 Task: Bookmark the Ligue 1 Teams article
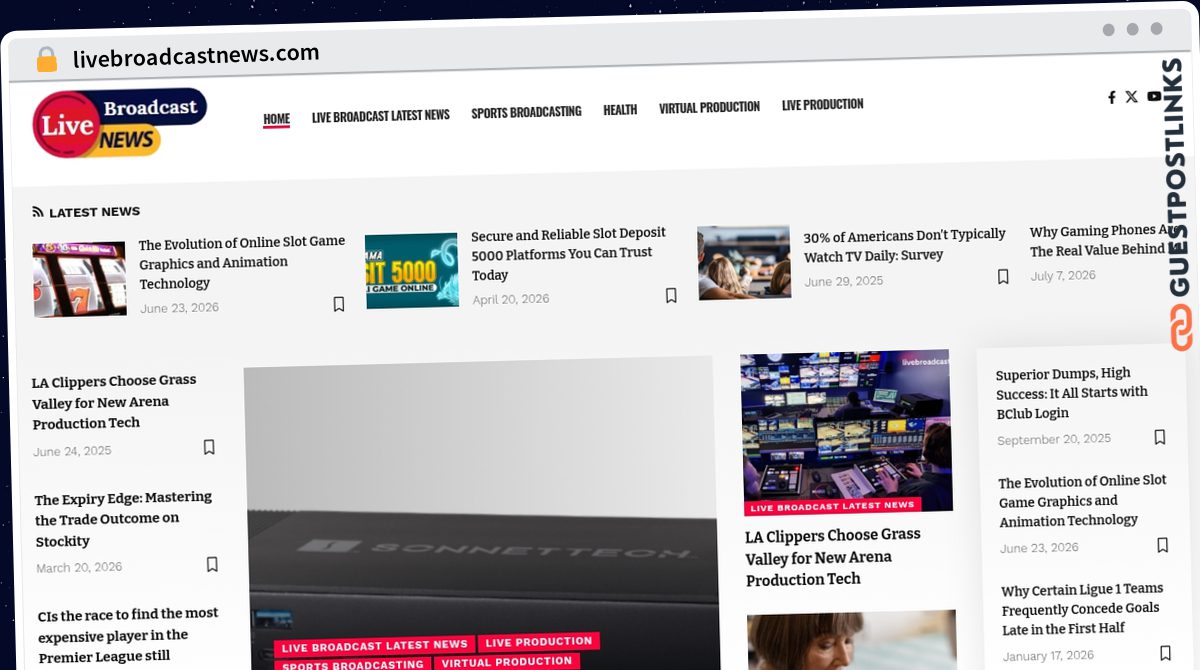(x=1165, y=653)
